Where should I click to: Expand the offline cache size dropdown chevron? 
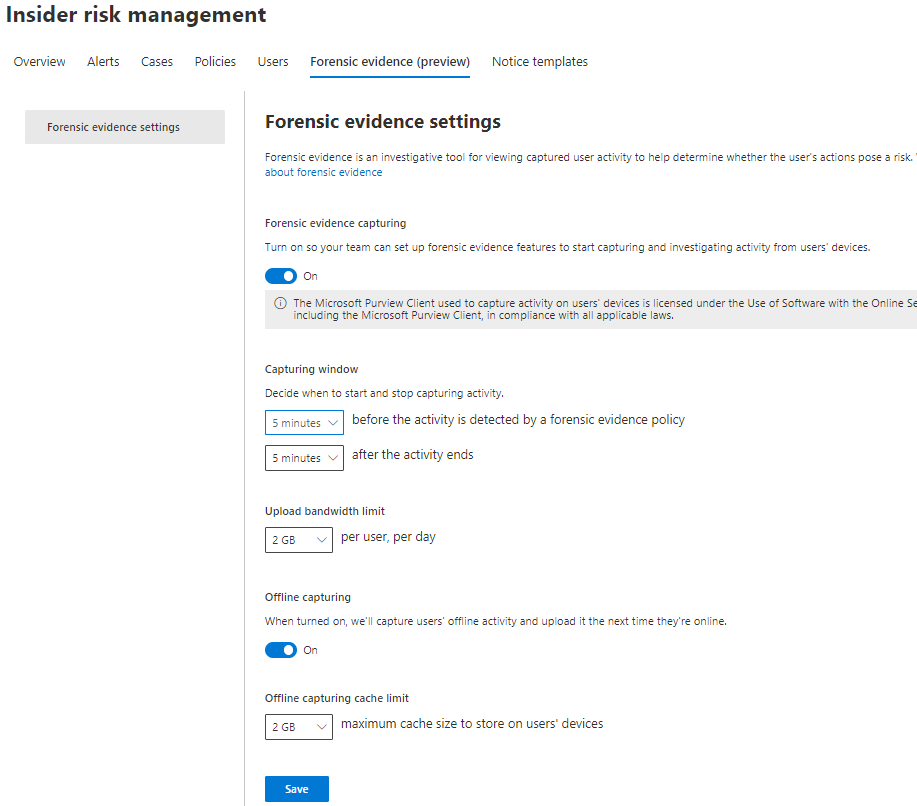322,726
